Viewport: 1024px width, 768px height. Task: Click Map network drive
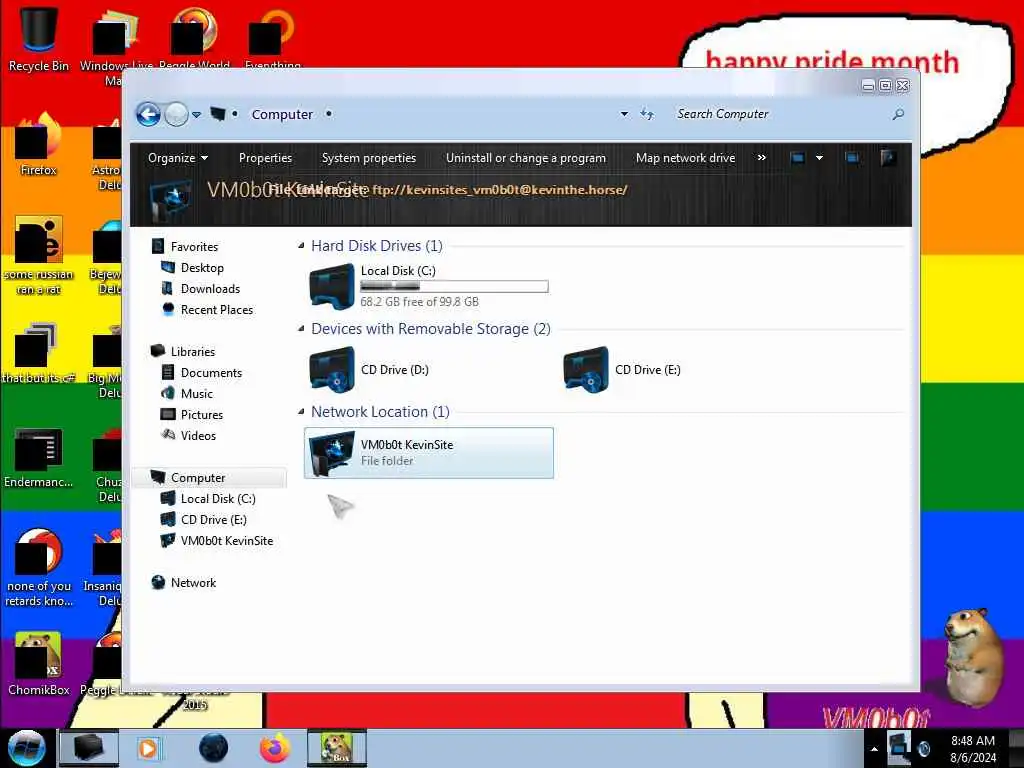686,158
